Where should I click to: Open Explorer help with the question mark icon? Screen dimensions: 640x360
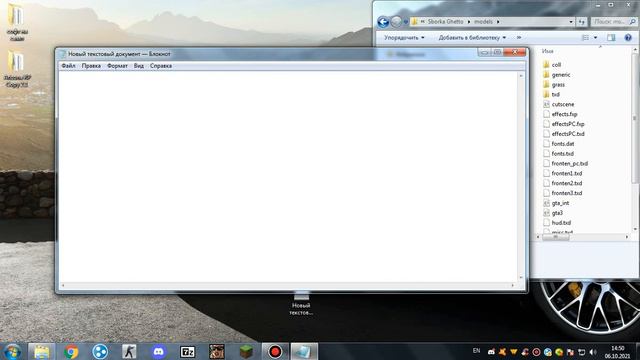628,38
